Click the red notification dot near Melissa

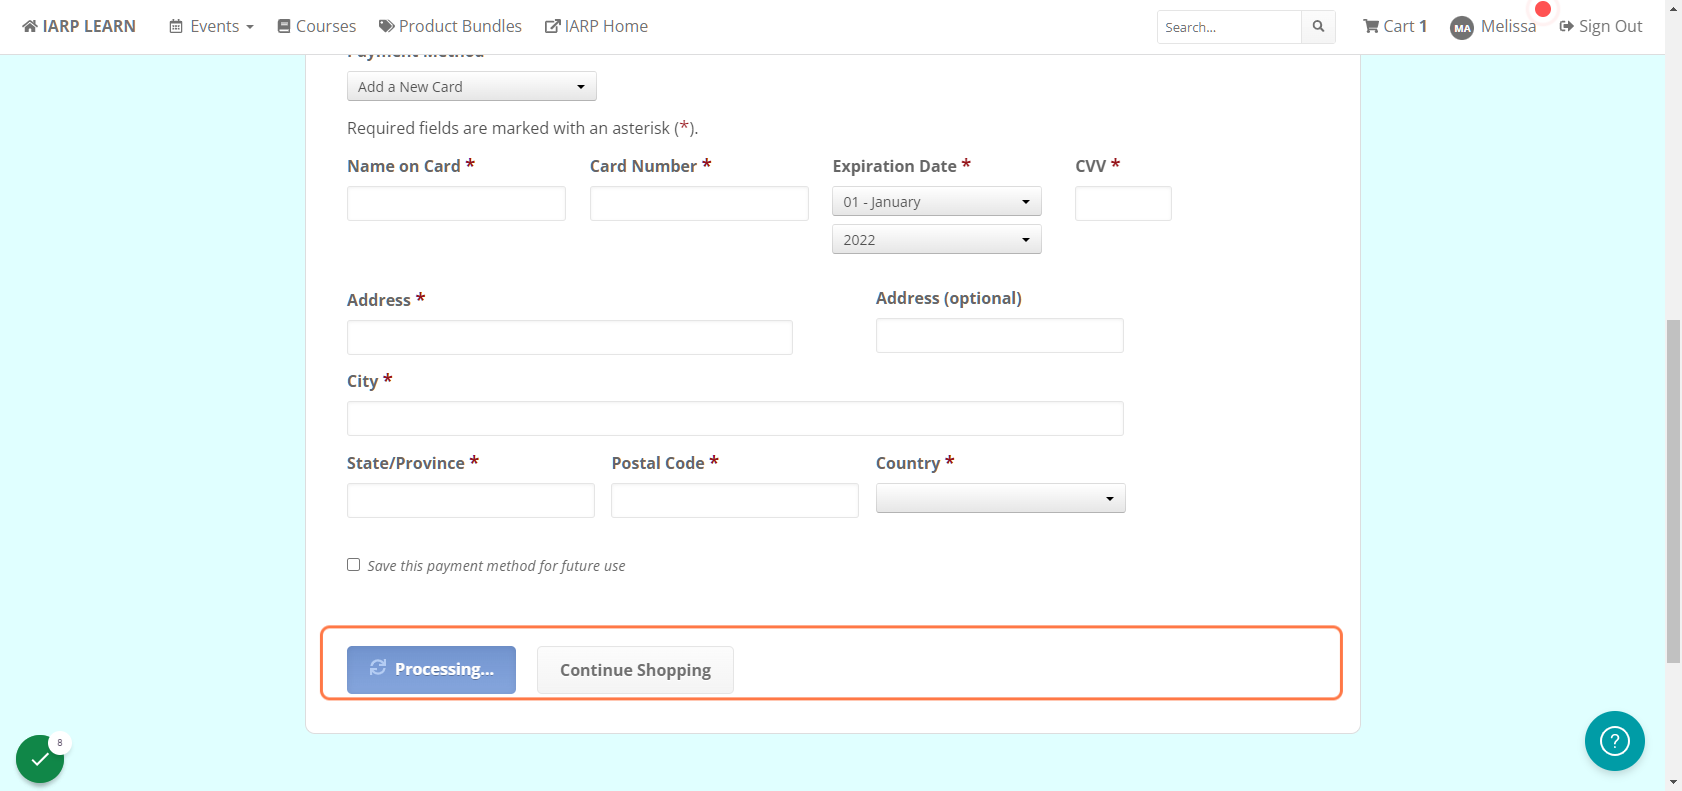click(x=1543, y=9)
